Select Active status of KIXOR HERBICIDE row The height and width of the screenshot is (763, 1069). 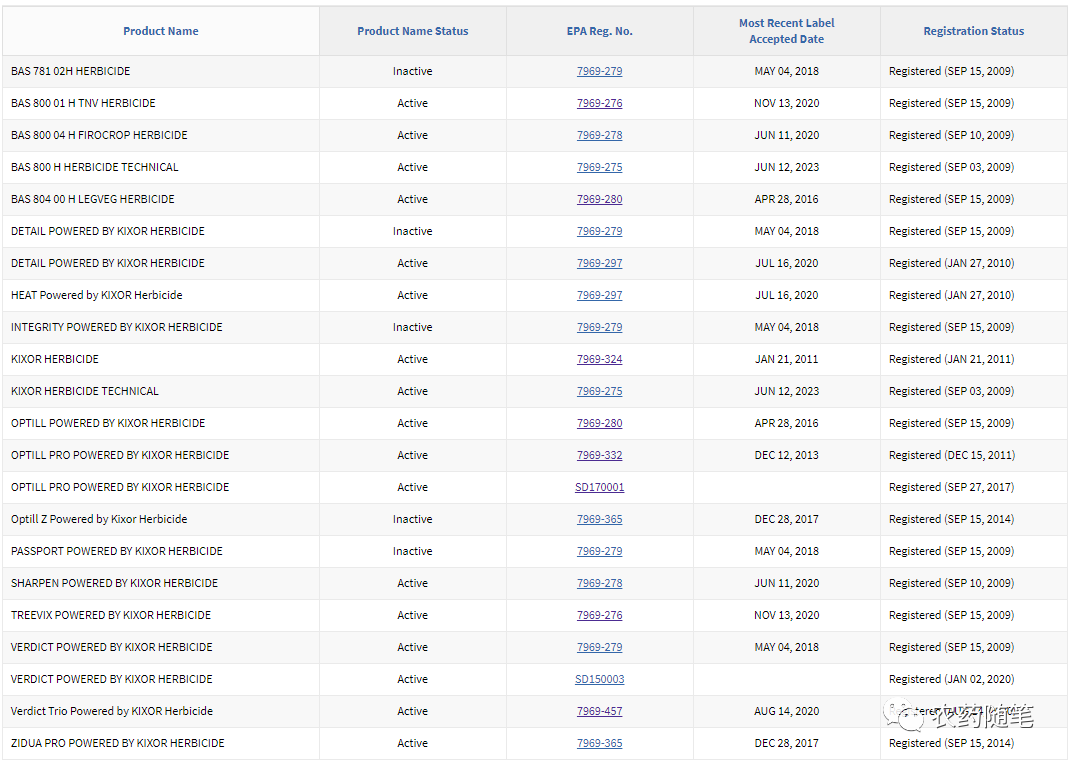(412, 359)
